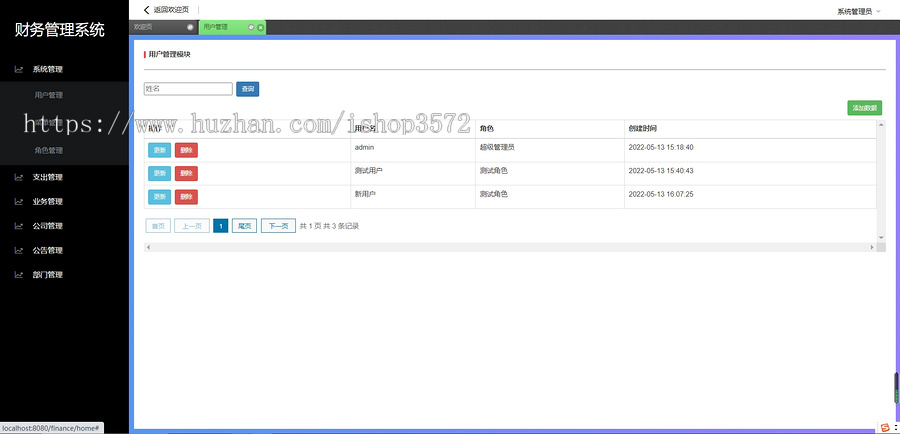900x434 pixels.
Task: Click the chart icon beside 部门管理
Action: click(19, 275)
